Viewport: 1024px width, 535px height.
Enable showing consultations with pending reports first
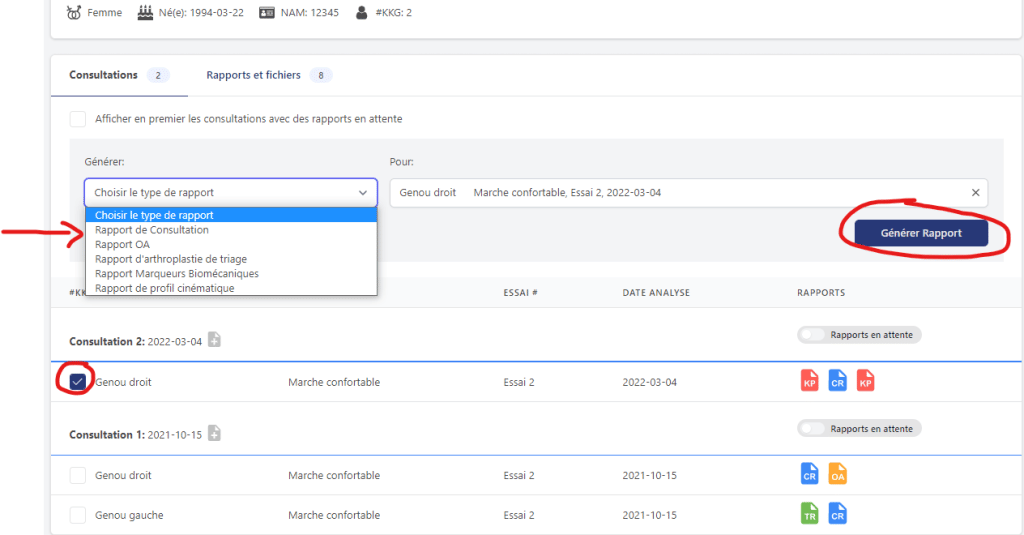point(78,119)
